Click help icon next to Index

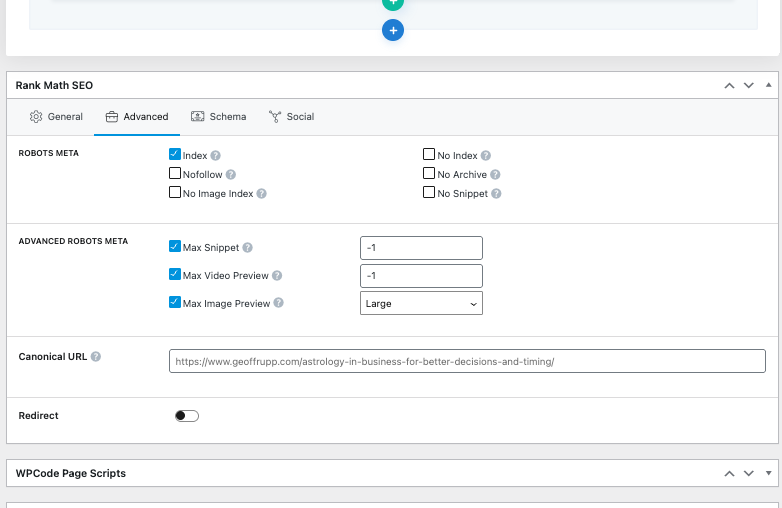(216, 156)
